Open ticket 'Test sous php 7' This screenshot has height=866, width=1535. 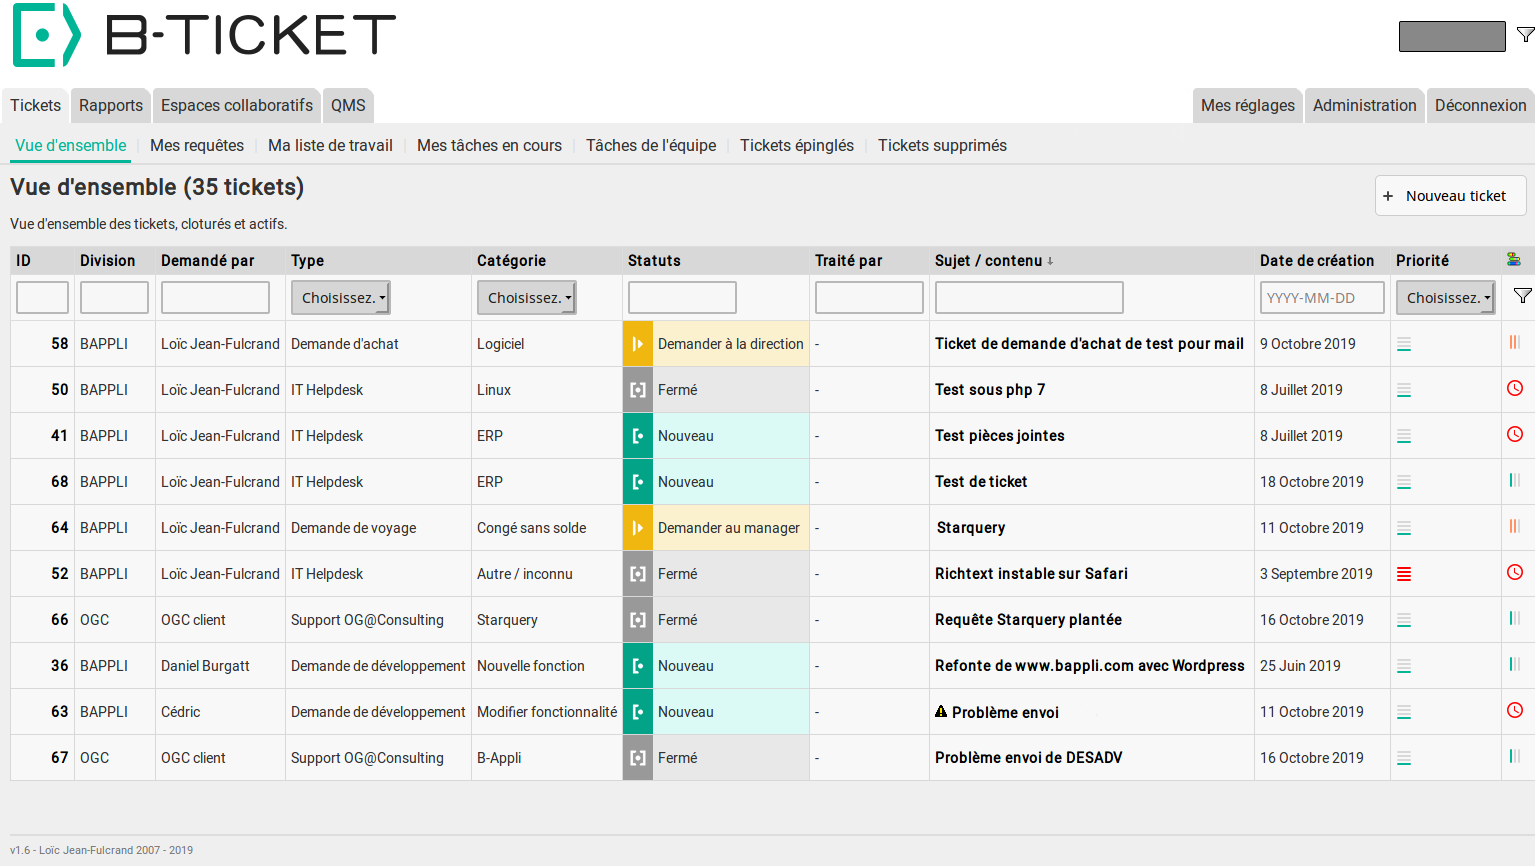pyautogui.click(x=990, y=390)
